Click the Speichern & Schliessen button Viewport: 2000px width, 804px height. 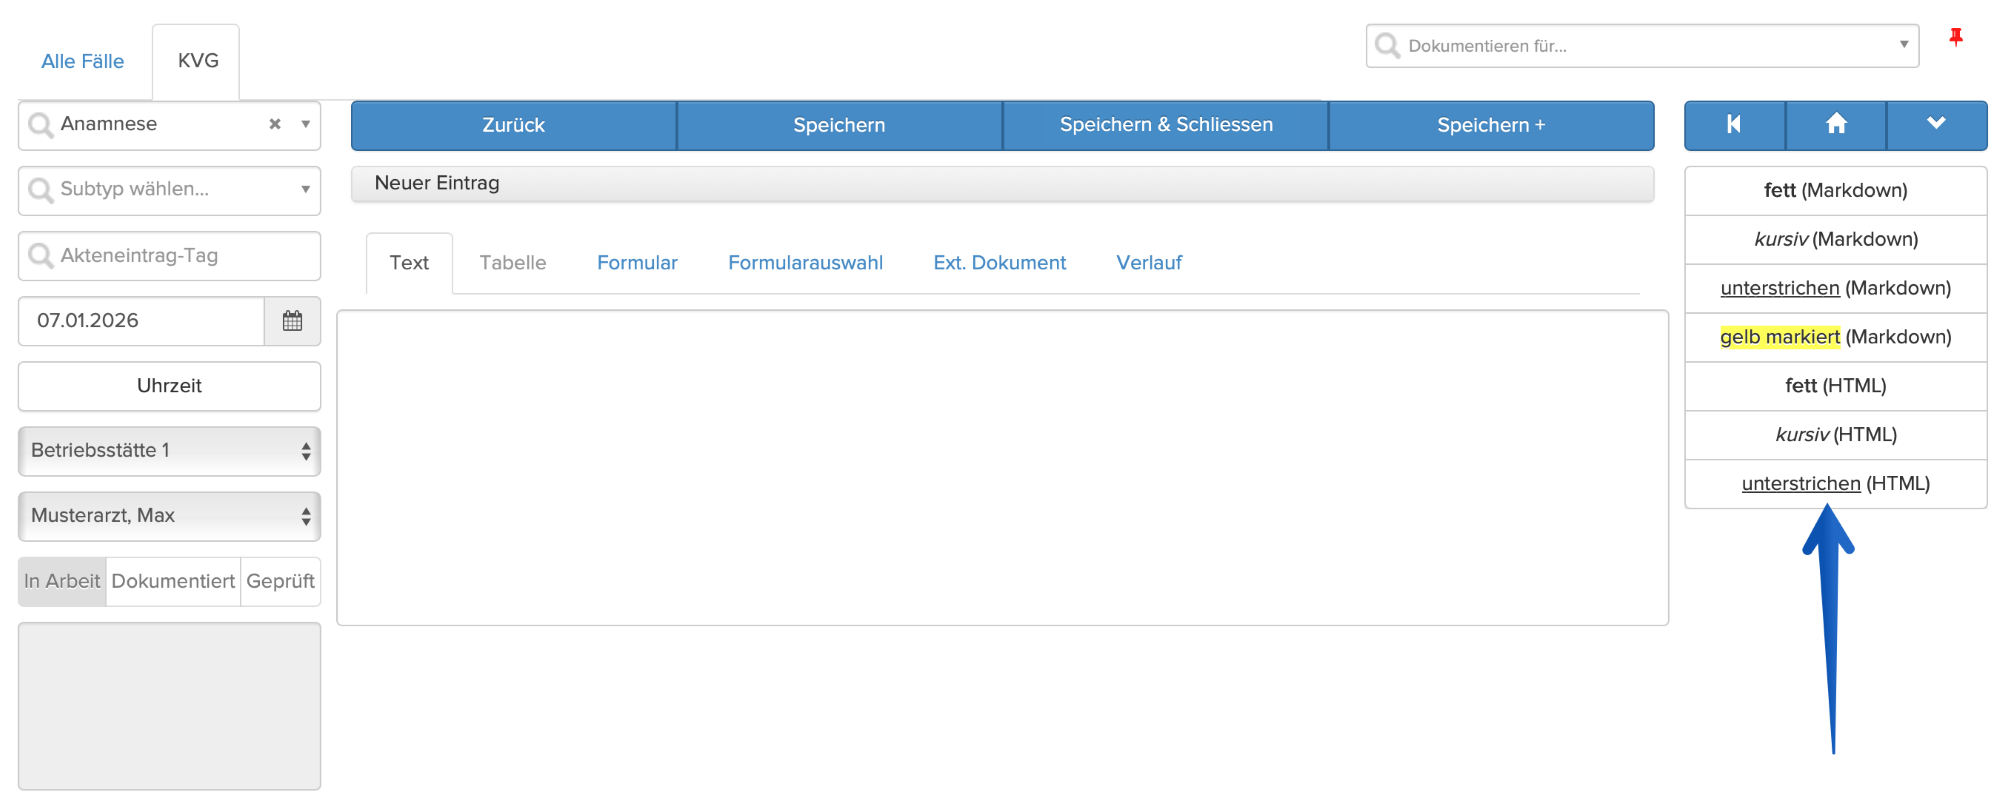[x=1166, y=125]
